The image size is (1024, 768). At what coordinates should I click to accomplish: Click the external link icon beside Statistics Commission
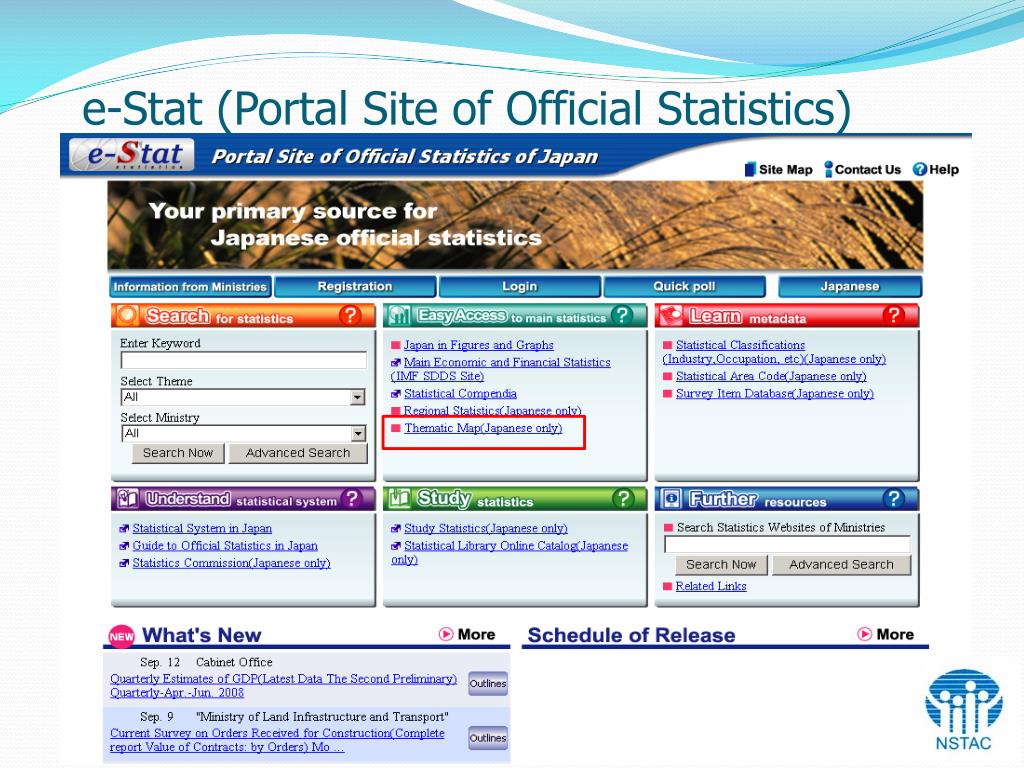point(124,563)
